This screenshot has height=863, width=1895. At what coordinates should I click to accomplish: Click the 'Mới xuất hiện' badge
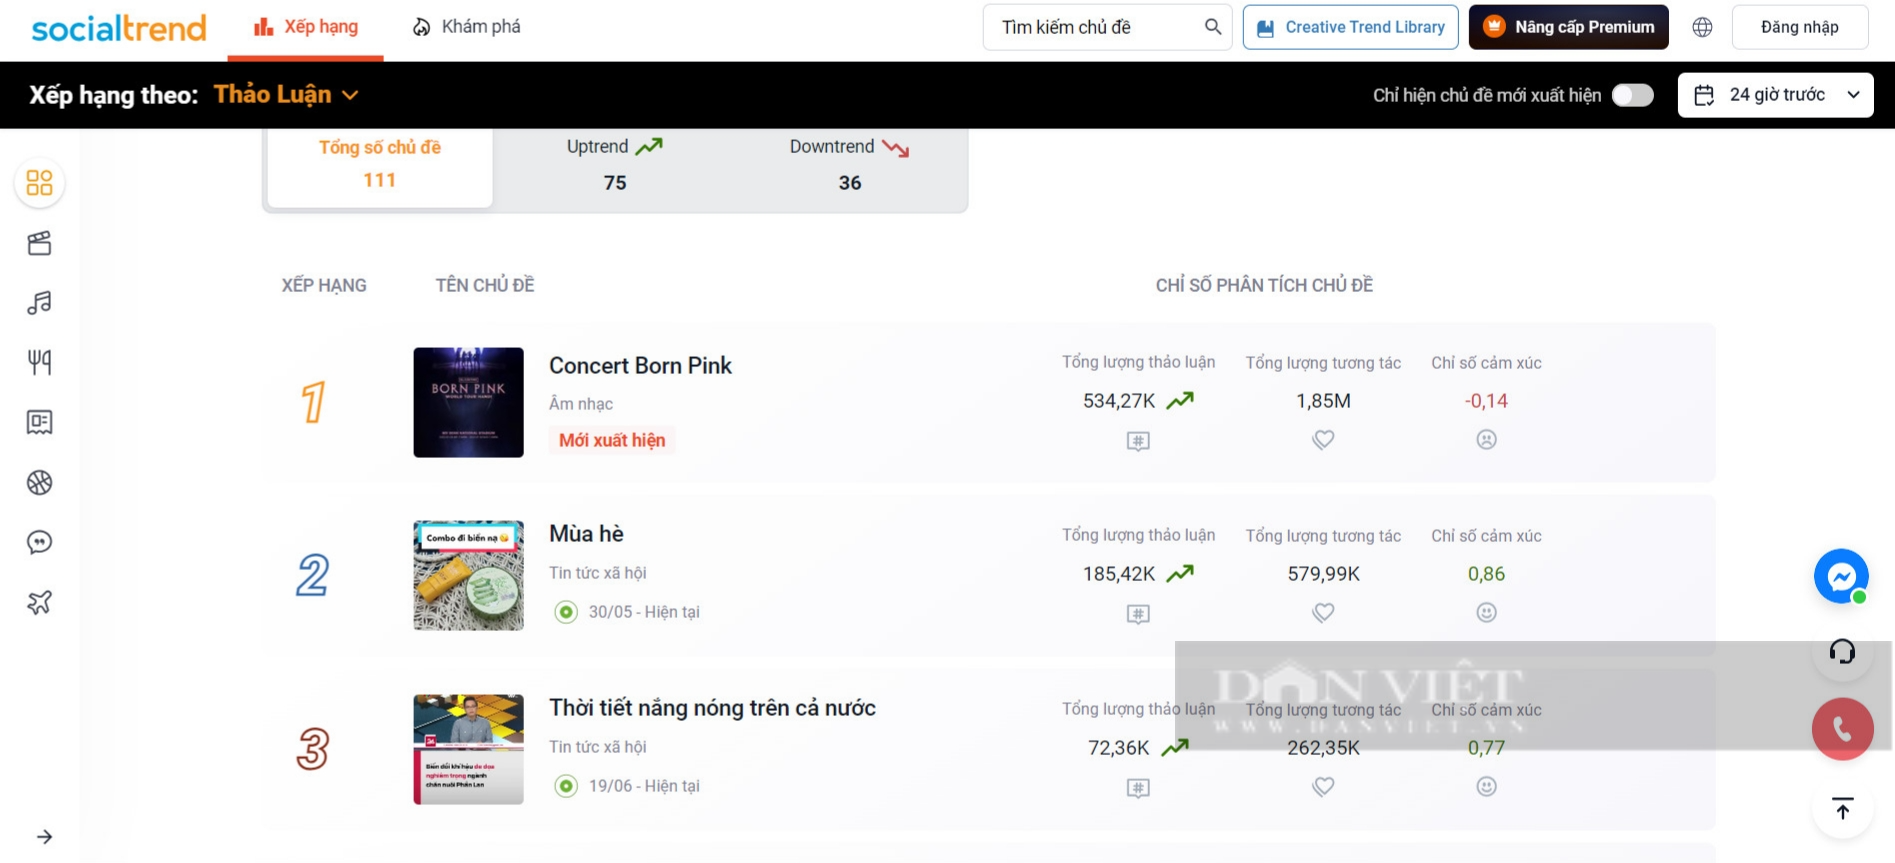[612, 440]
